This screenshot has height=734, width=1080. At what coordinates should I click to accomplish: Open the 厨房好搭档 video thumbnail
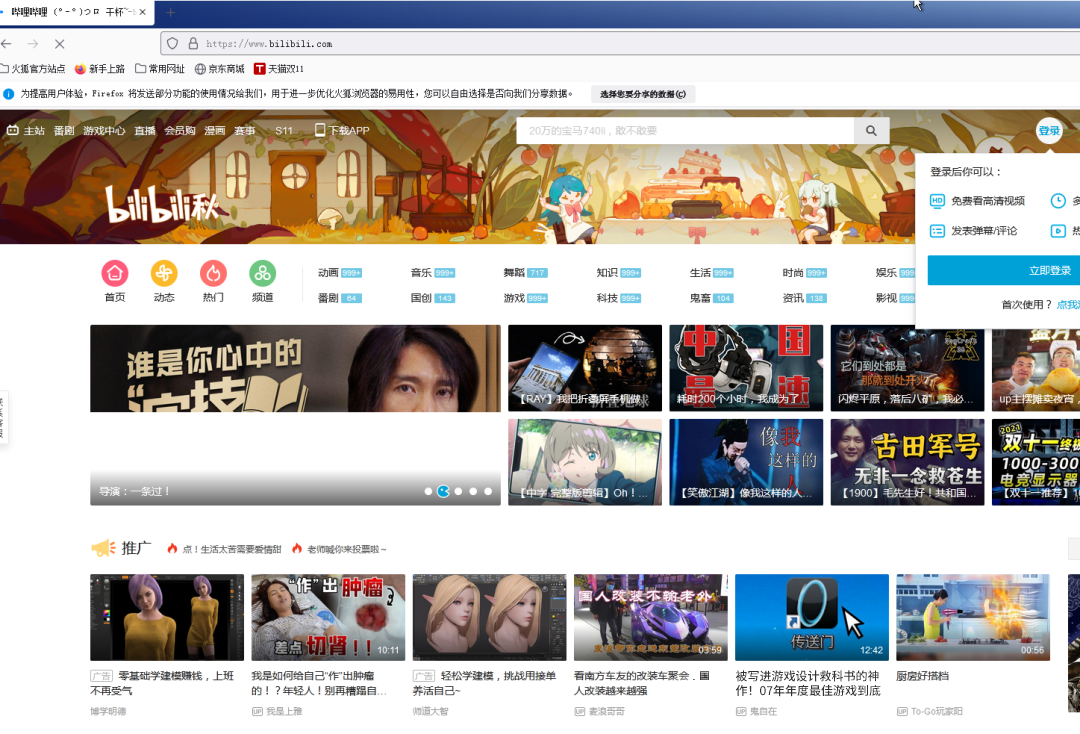coord(973,618)
